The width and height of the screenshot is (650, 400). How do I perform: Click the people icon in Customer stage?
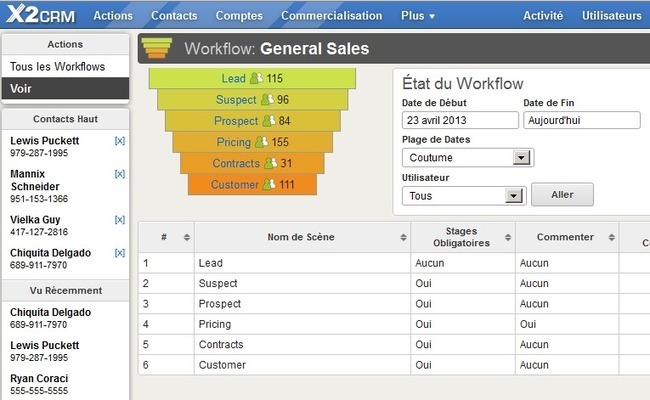(x=268, y=184)
